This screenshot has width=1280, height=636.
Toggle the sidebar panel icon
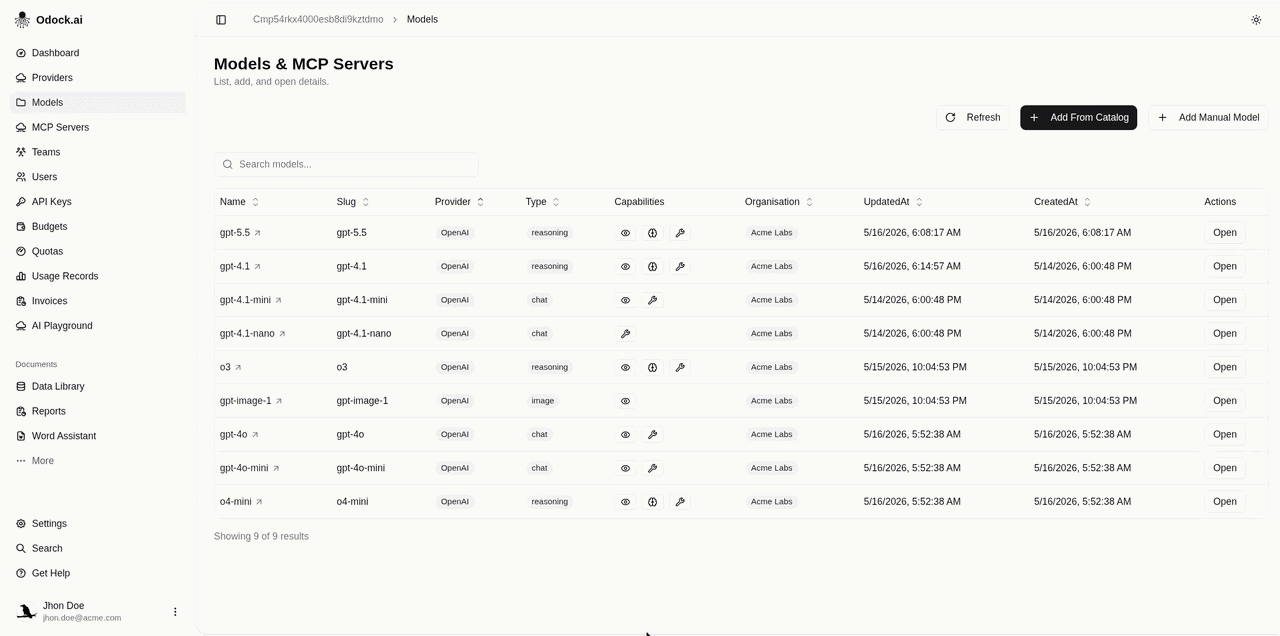(221, 20)
